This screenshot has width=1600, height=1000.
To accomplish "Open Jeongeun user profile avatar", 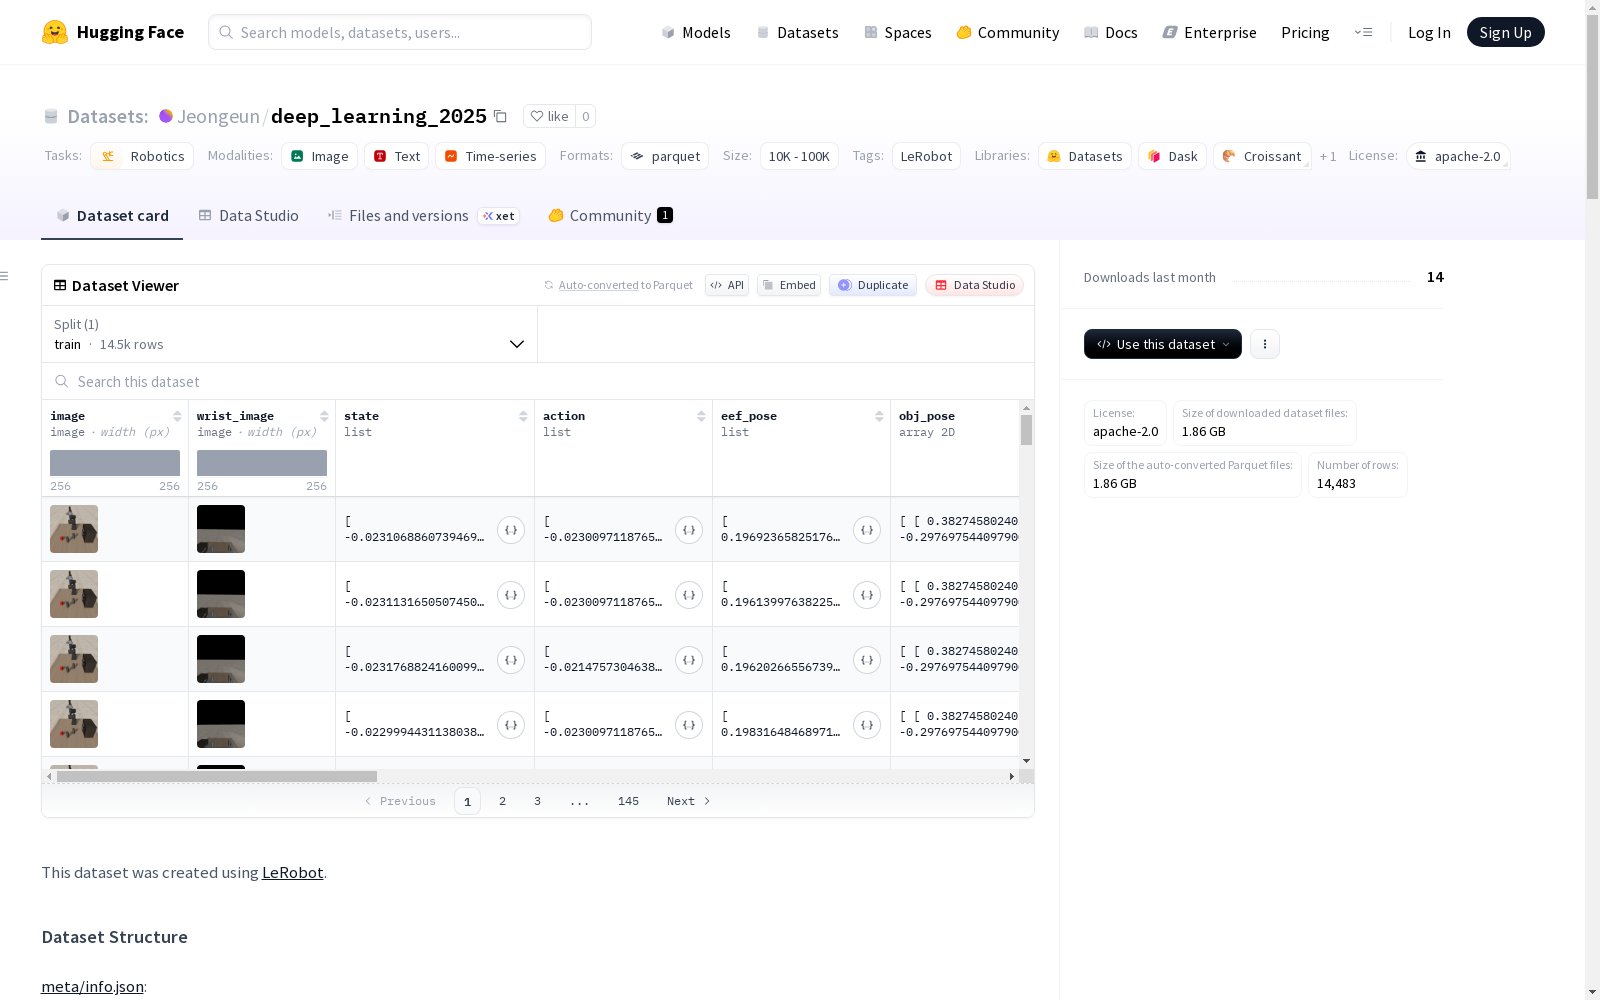I will point(166,116).
